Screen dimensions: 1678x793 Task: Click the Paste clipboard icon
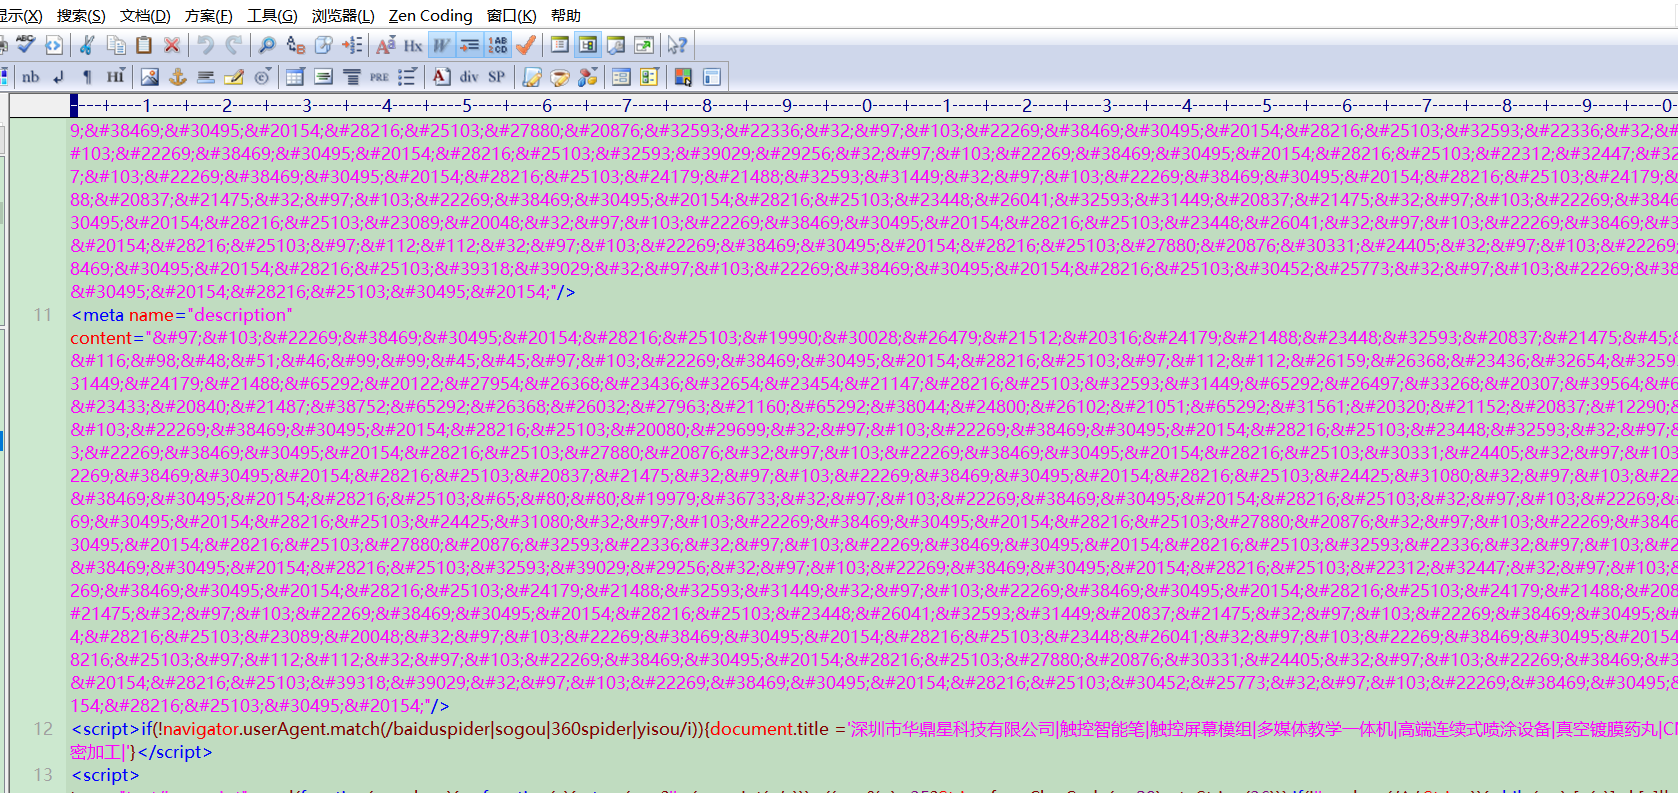pos(144,45)
